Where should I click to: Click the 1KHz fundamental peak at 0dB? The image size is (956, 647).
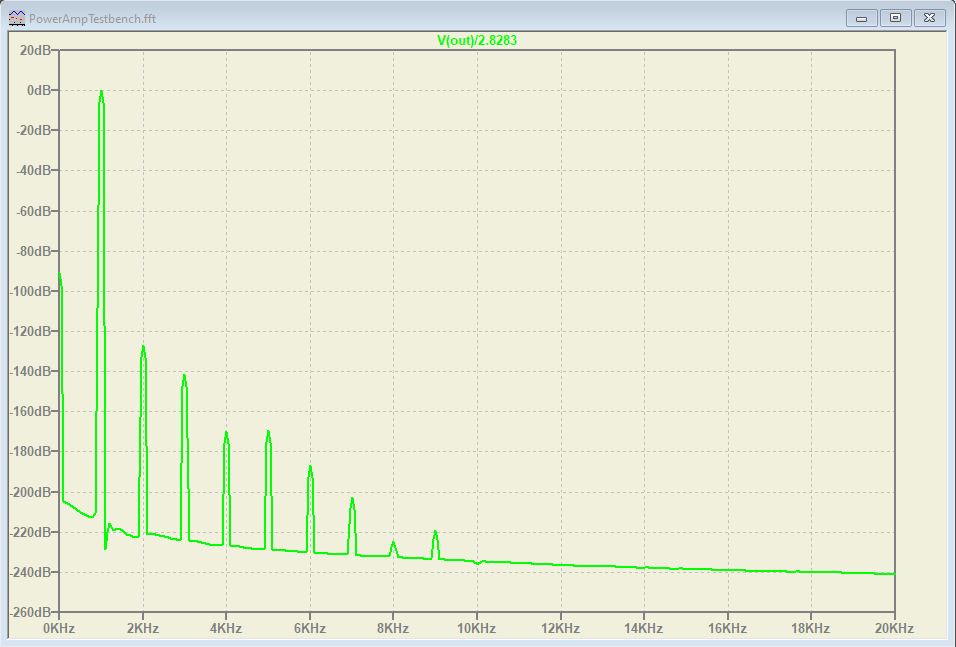point(101,93)
